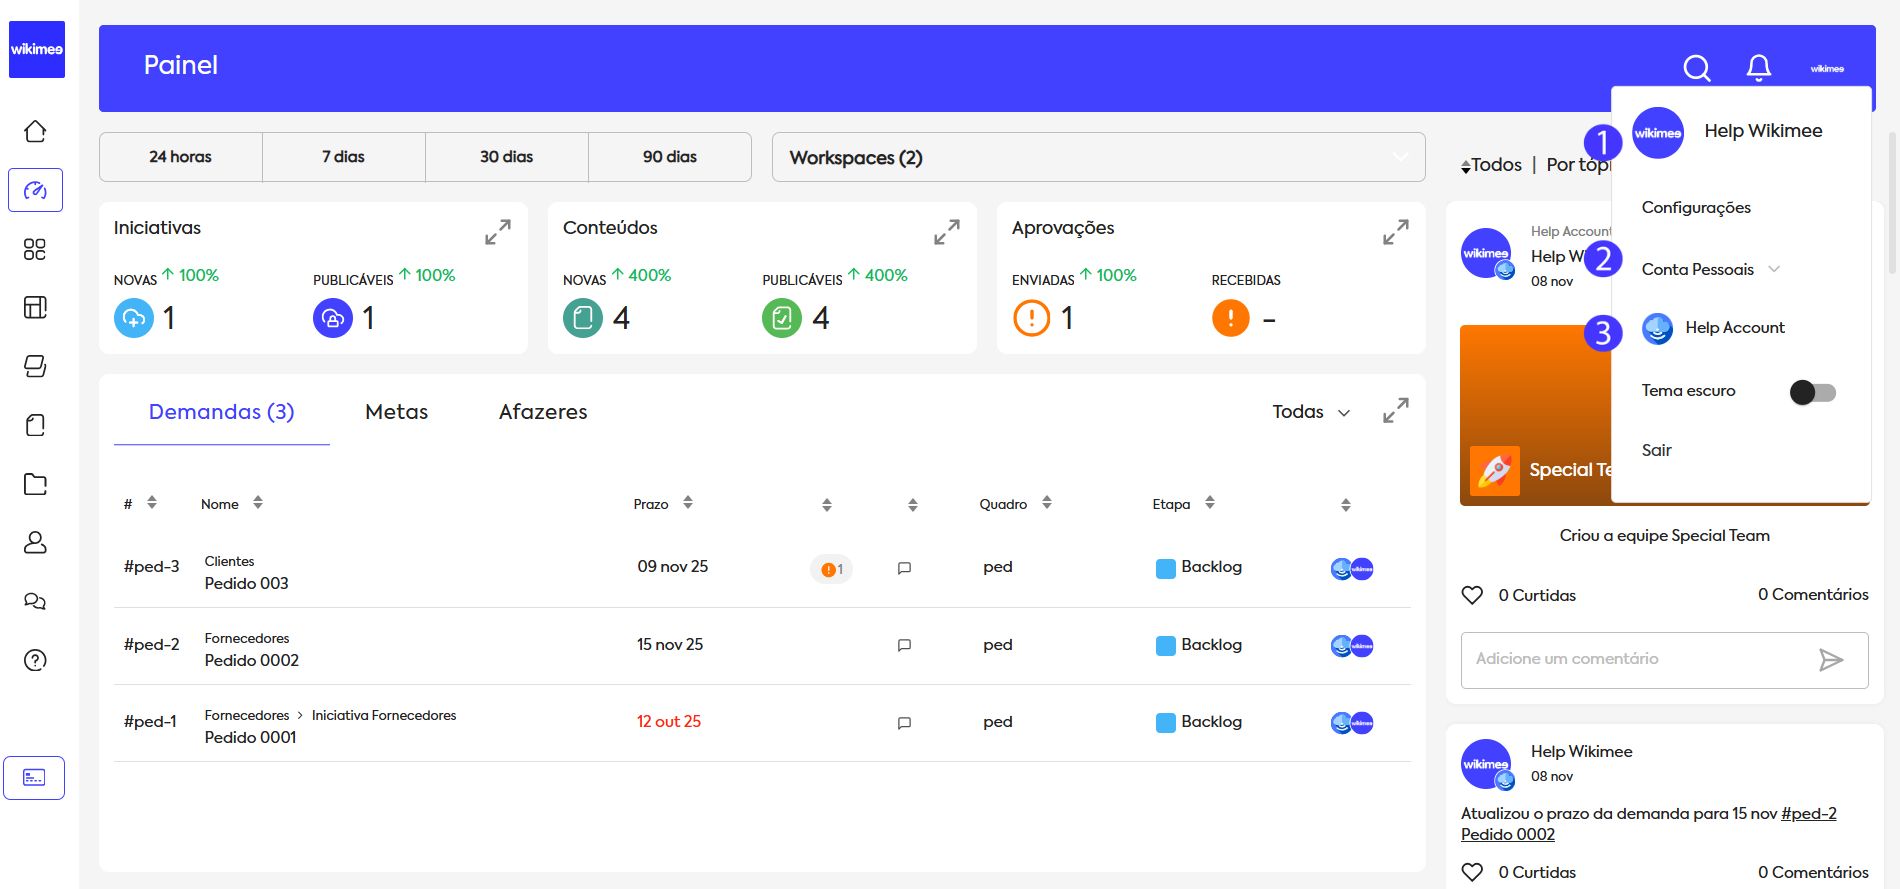Open the Todas filter dropdown
This screenshot has height=889, width=1900.
1310,412
